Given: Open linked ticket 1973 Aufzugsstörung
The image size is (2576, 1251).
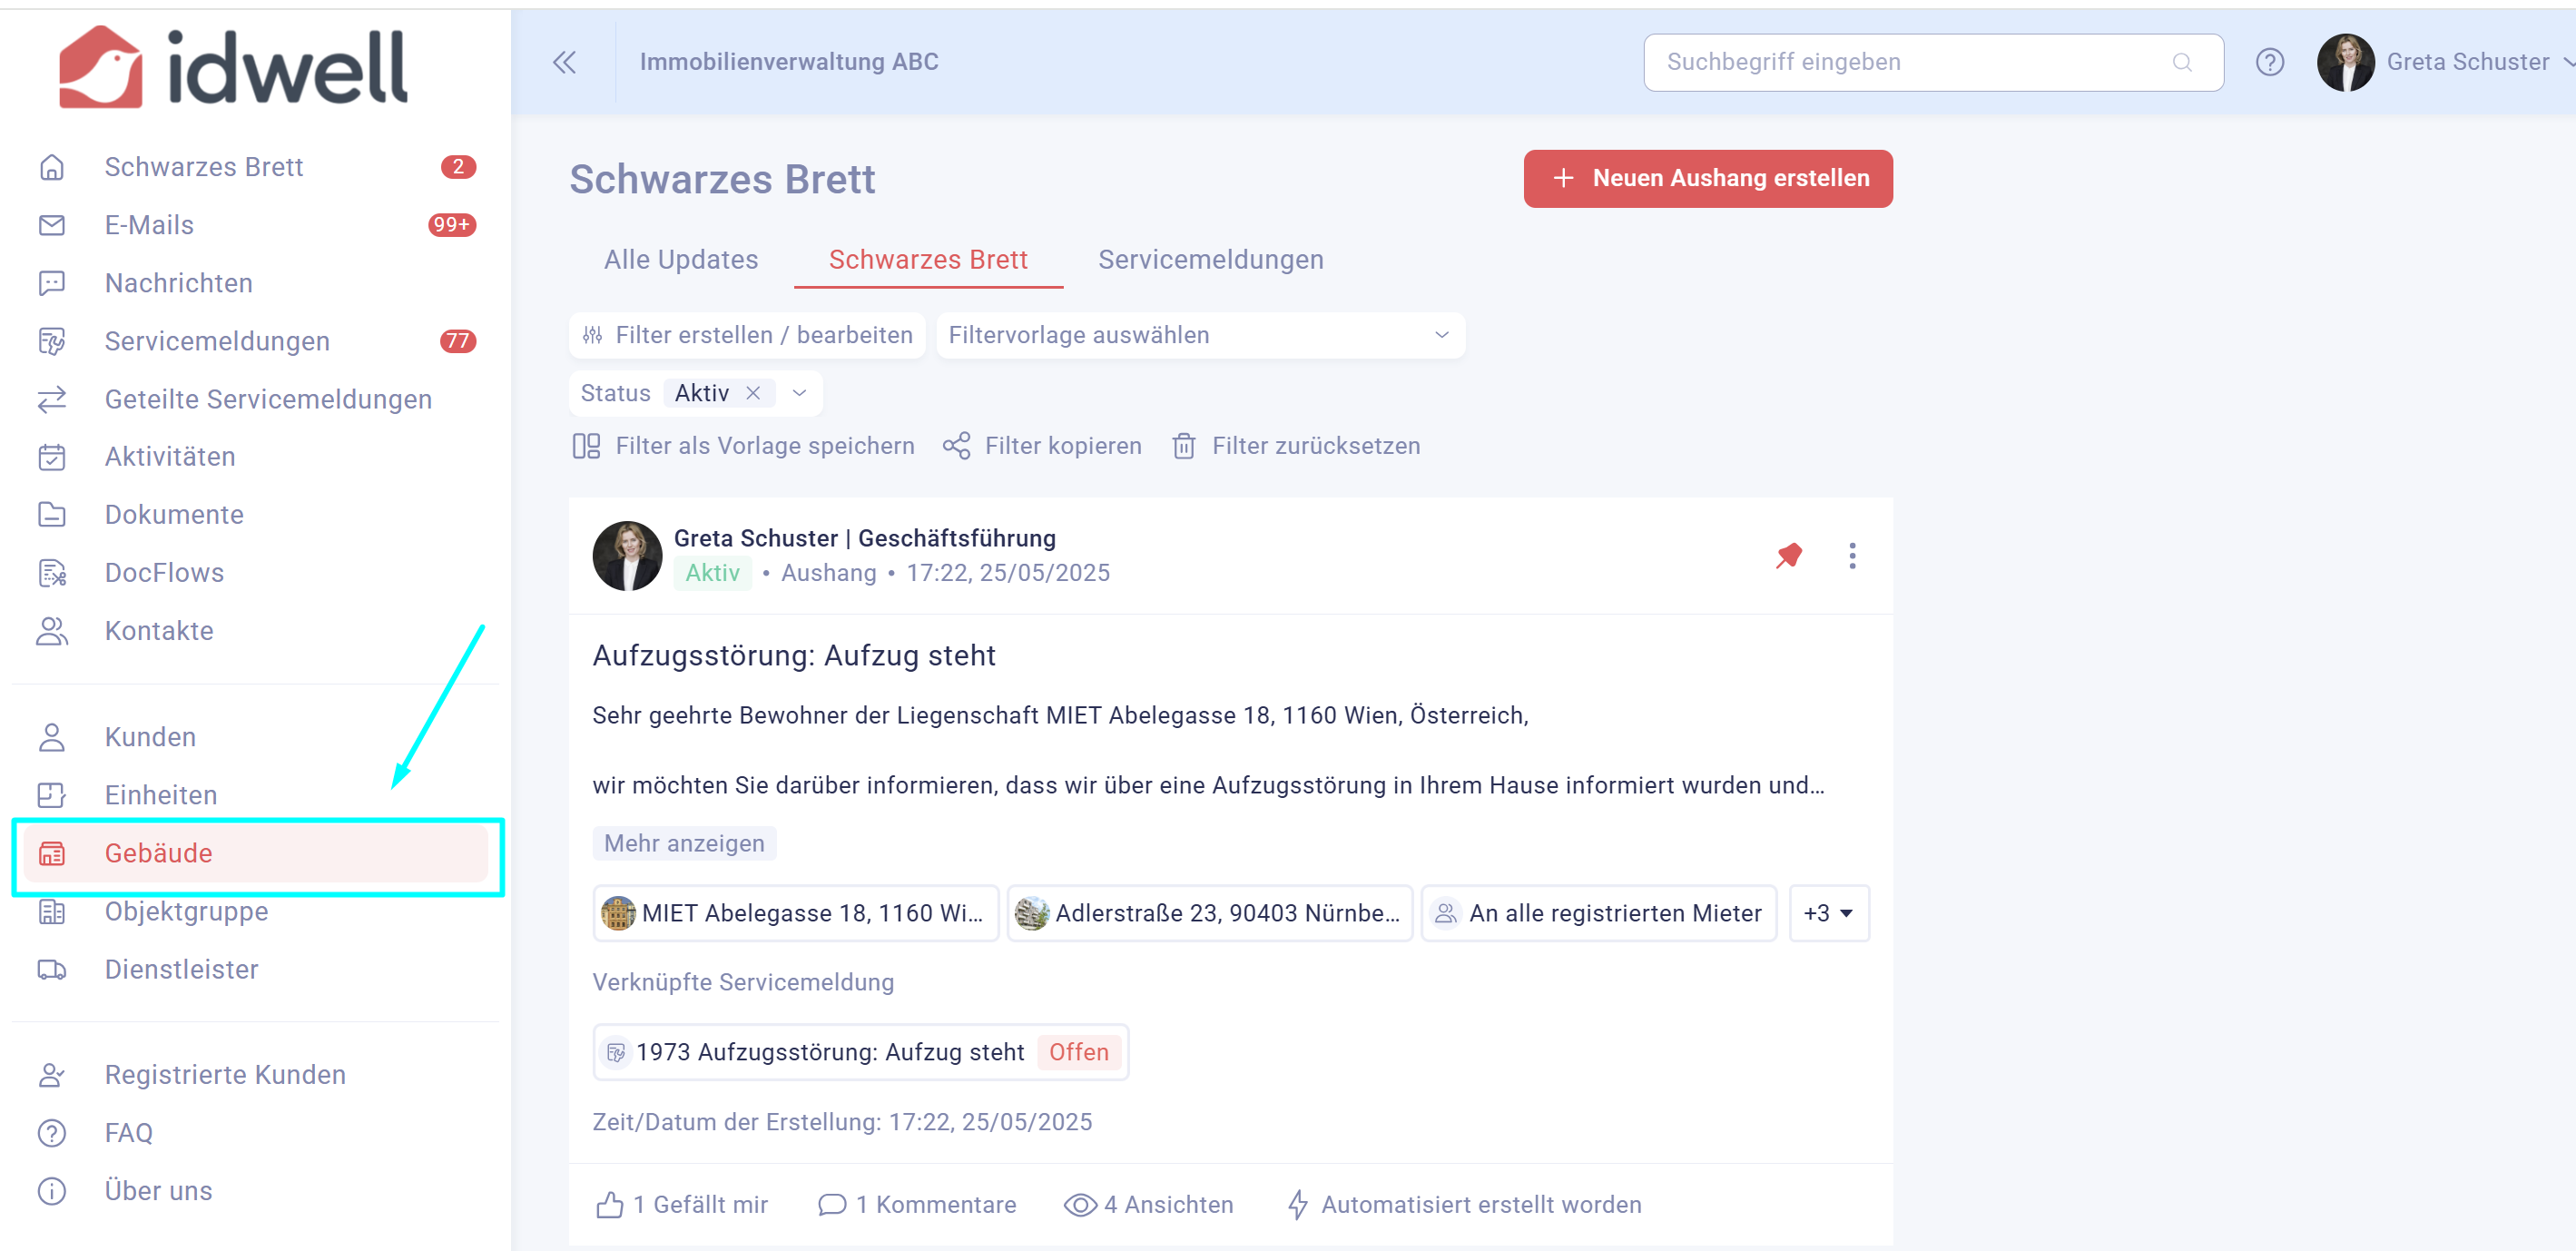Looking at the screenshot, I should [x=860, y=1052].
